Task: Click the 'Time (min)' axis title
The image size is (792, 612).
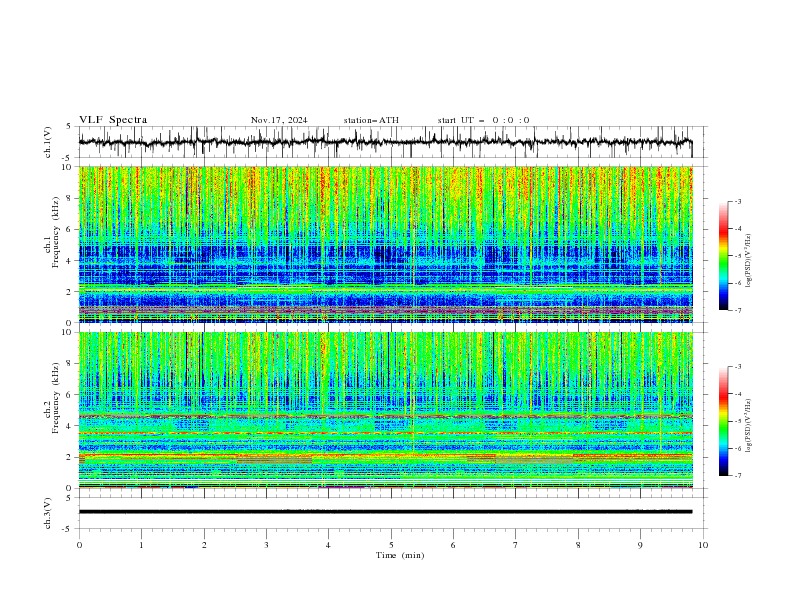Action: point(400,555)
